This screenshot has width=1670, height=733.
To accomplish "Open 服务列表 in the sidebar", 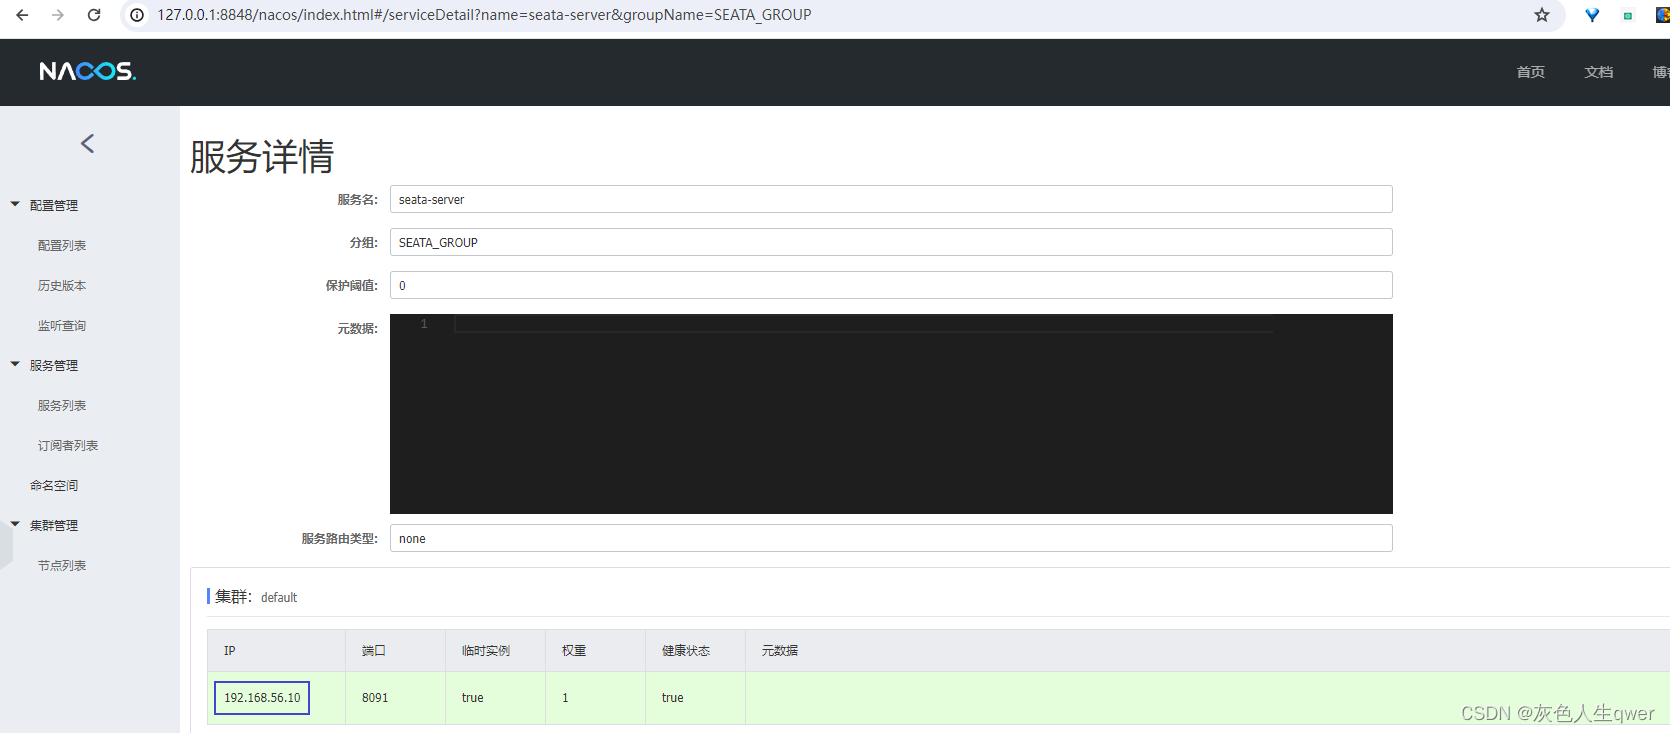I will [x=62, y=405].
